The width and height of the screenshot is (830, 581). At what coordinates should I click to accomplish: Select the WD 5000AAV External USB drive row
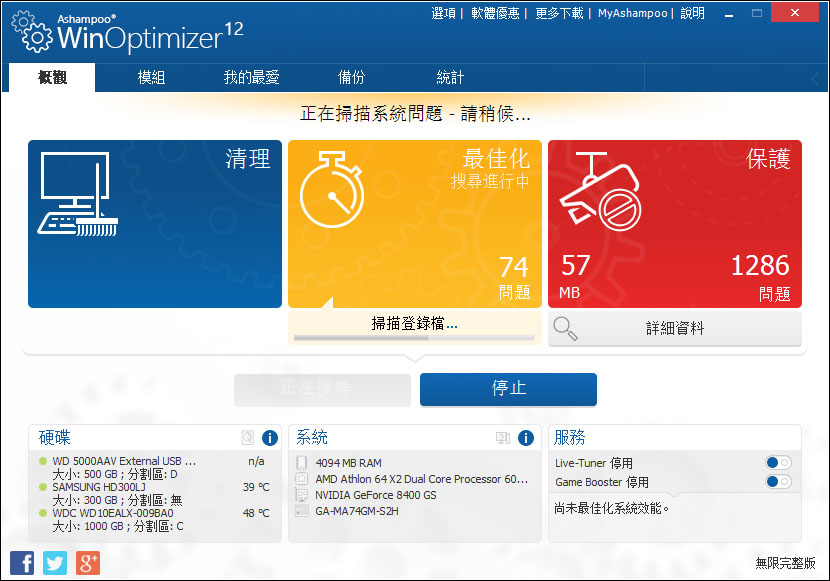click(x=154, y=467)
